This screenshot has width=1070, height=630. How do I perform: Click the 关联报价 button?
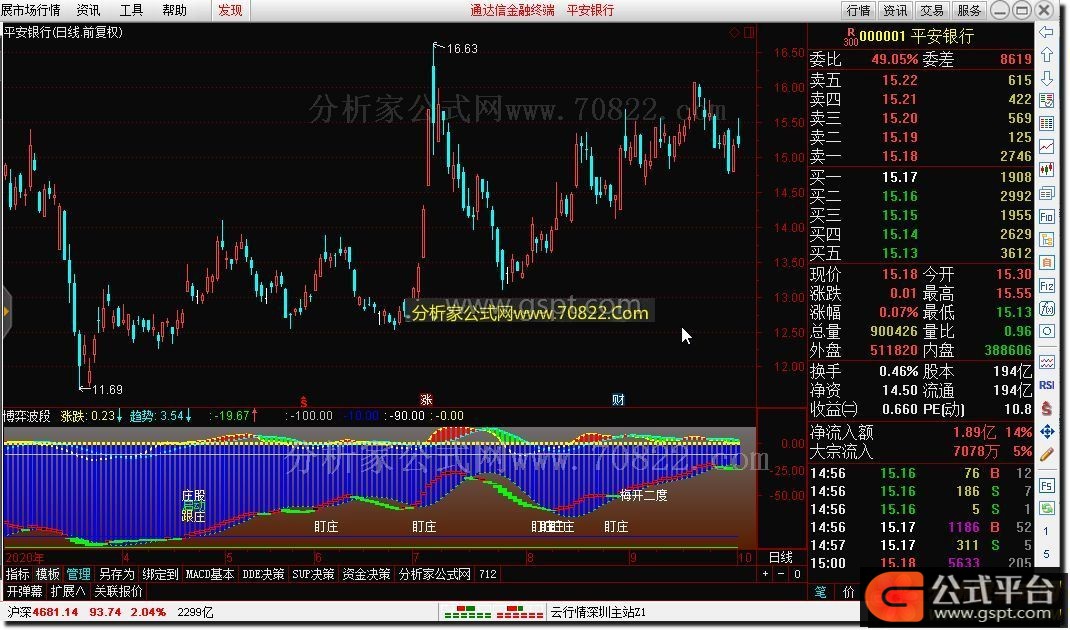(x=119, y=591)
